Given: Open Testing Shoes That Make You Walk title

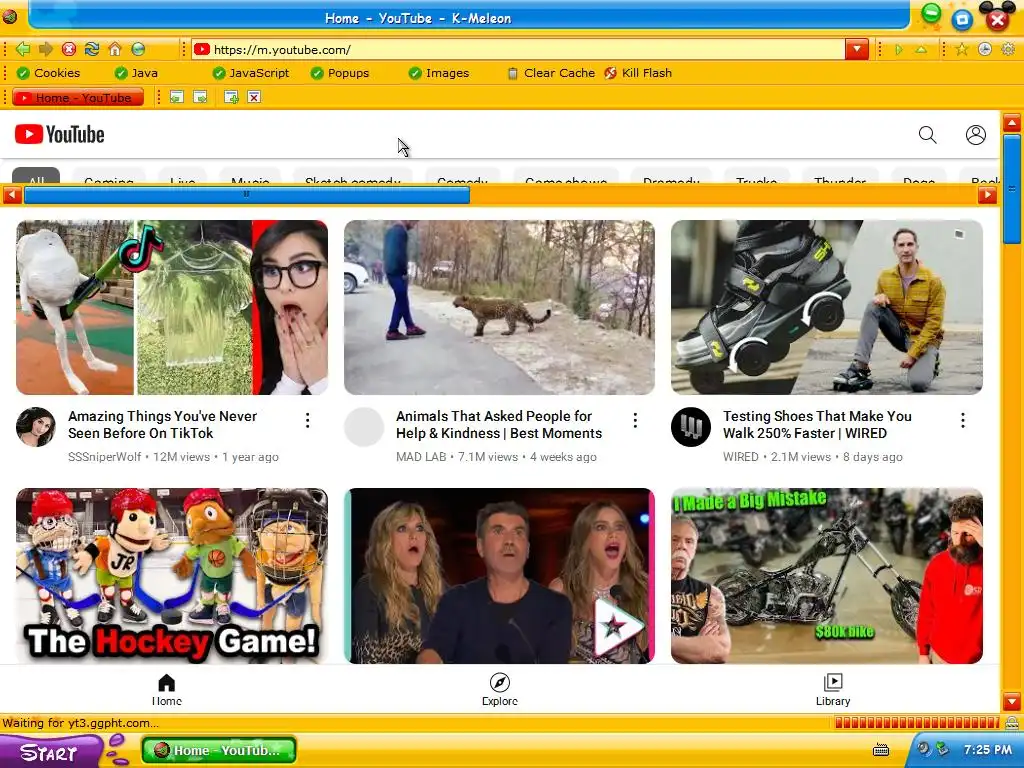Looking at the screenshot, I should [x=817, y=424].
